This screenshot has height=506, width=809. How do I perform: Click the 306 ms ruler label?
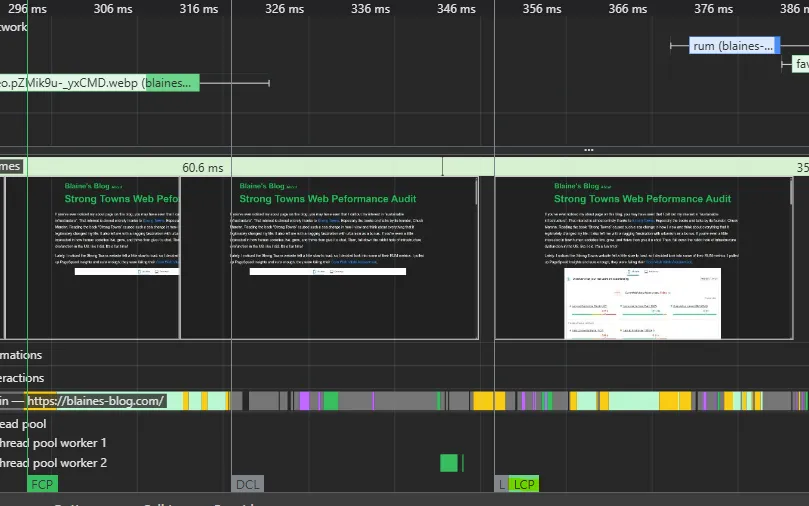[113, 9]
